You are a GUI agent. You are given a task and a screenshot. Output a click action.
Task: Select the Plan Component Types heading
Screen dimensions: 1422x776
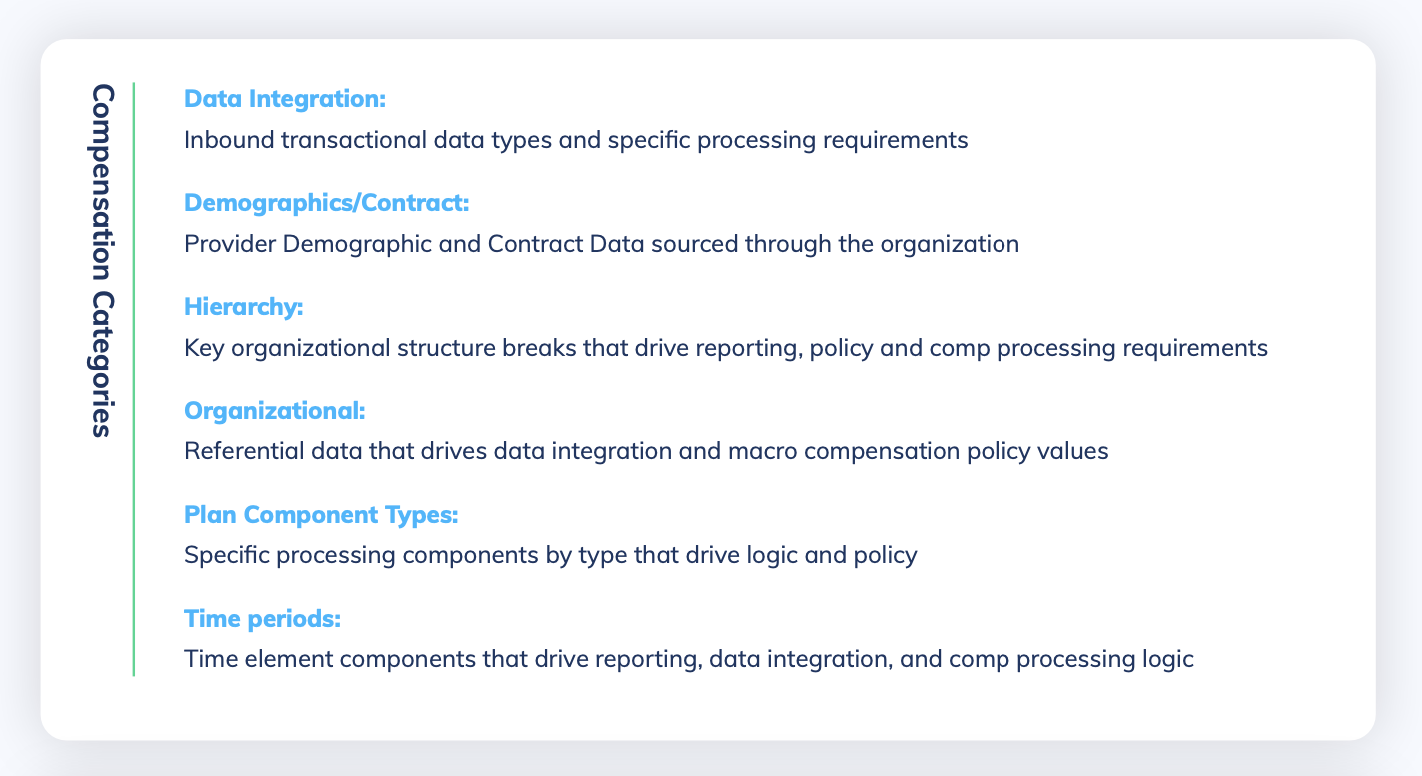coord(322,515)
